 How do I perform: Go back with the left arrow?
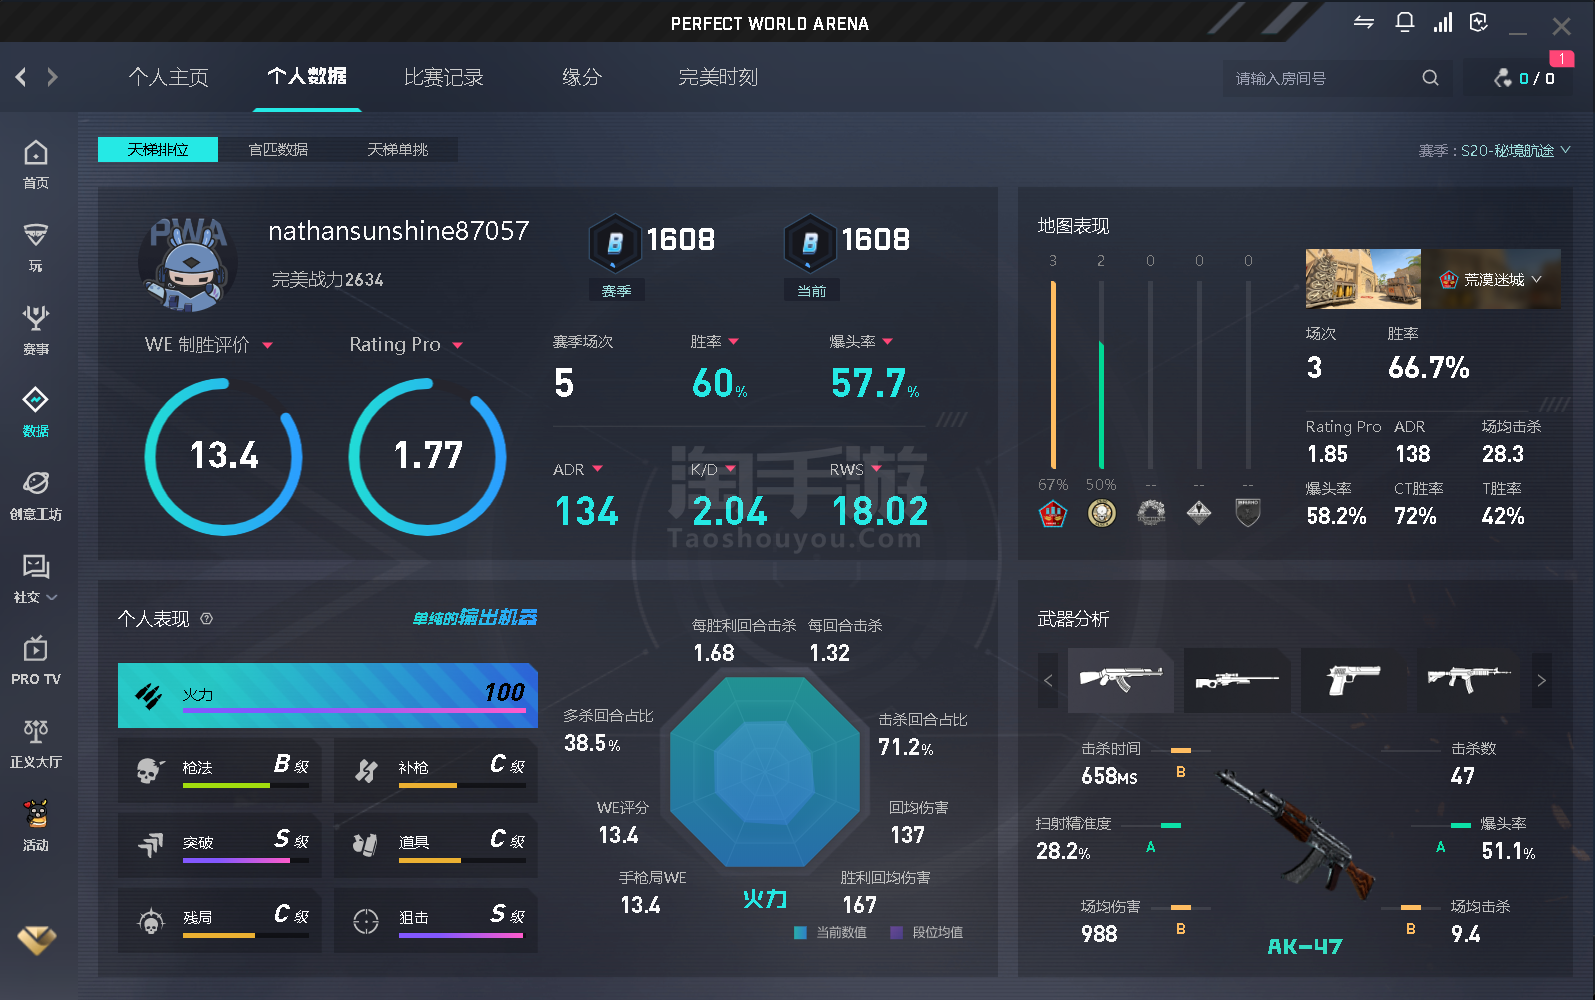[21, 77]
